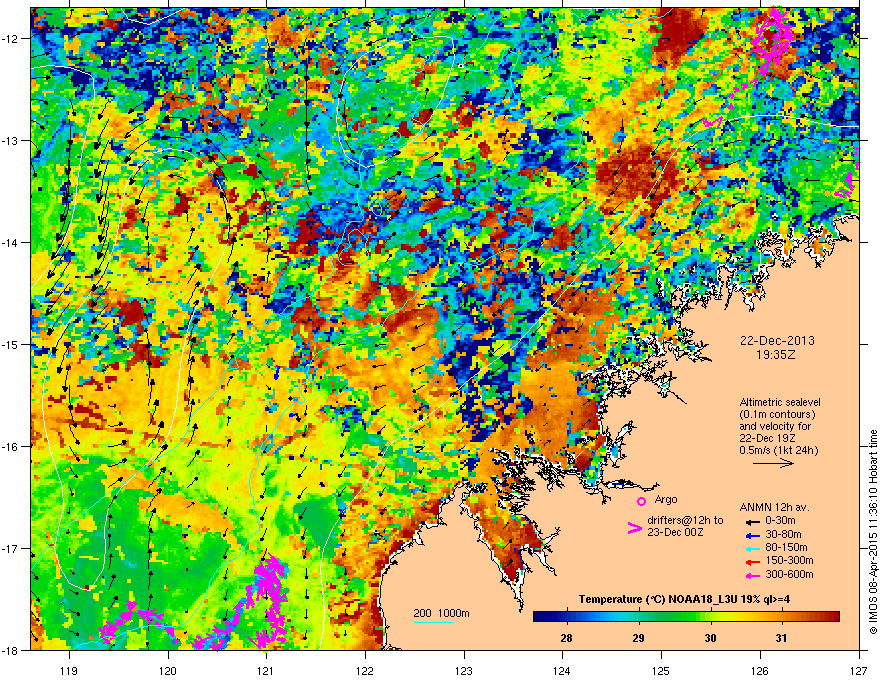The height and width of the screenshot is (680, 880).
Task: Click the '22-Dec 19Z' caption line
Action: click(766, 438)
